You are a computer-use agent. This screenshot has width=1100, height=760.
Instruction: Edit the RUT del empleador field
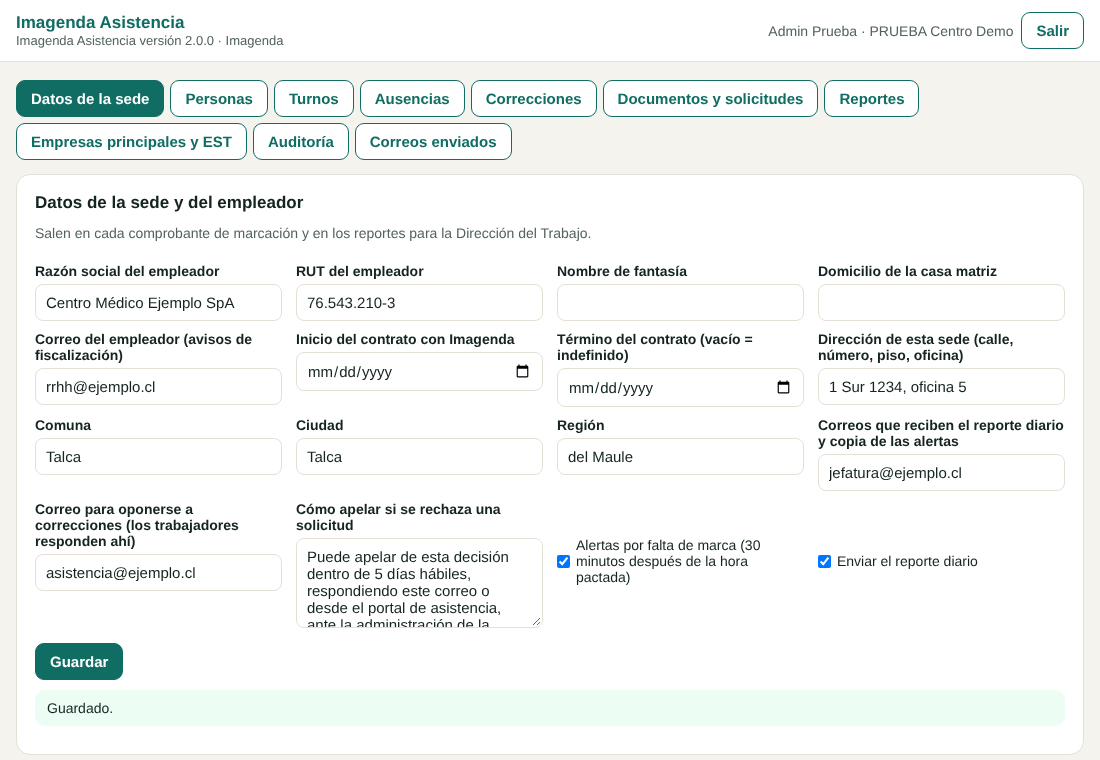point(420,302)
